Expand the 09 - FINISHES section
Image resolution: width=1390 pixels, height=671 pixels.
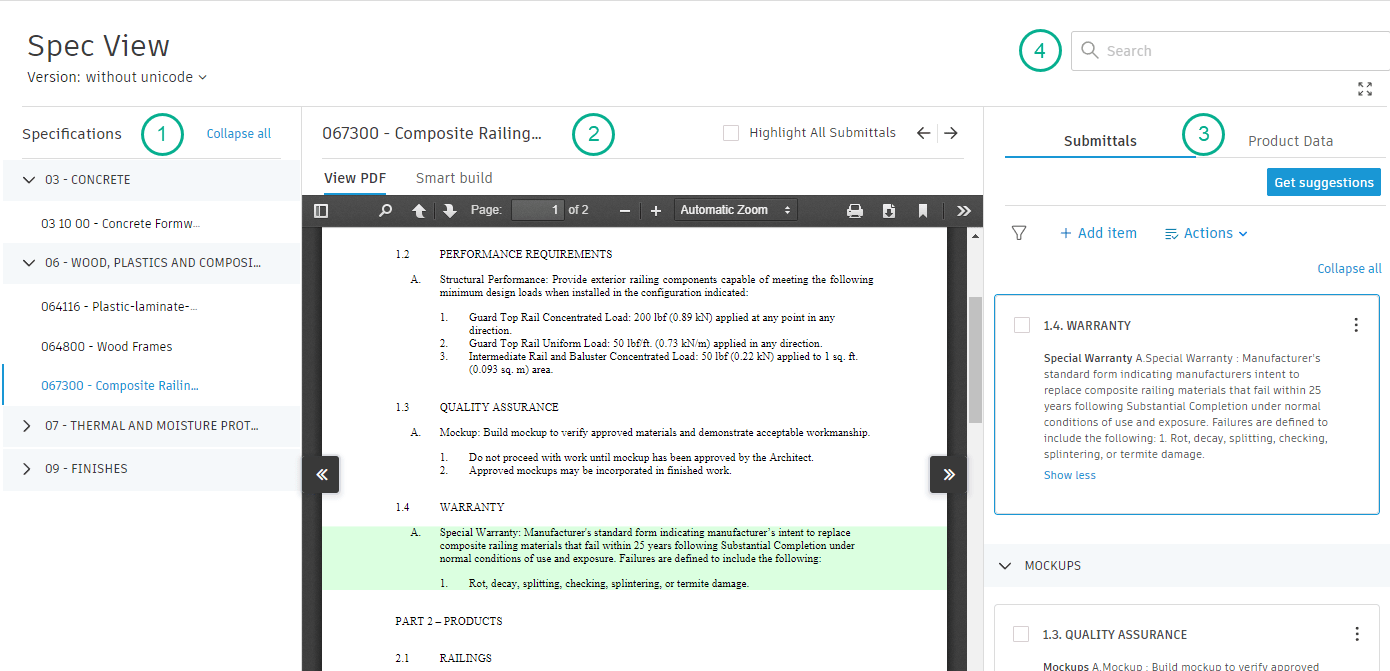click(27, 469)
